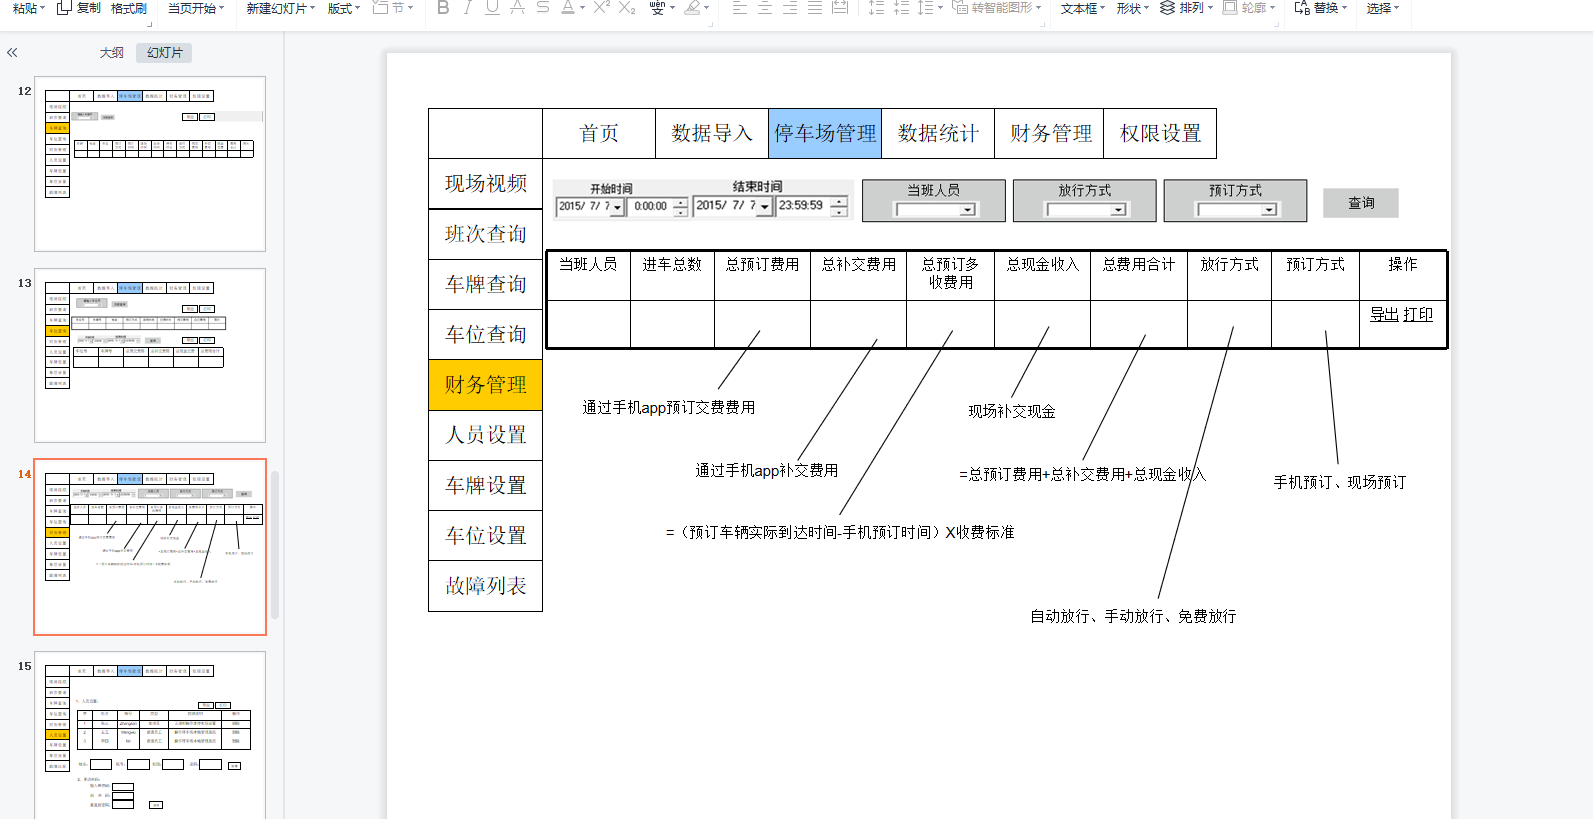This screenshot has height=819, width=1593.
Task: Toggle Italic formatting
Action: (467, 8)
